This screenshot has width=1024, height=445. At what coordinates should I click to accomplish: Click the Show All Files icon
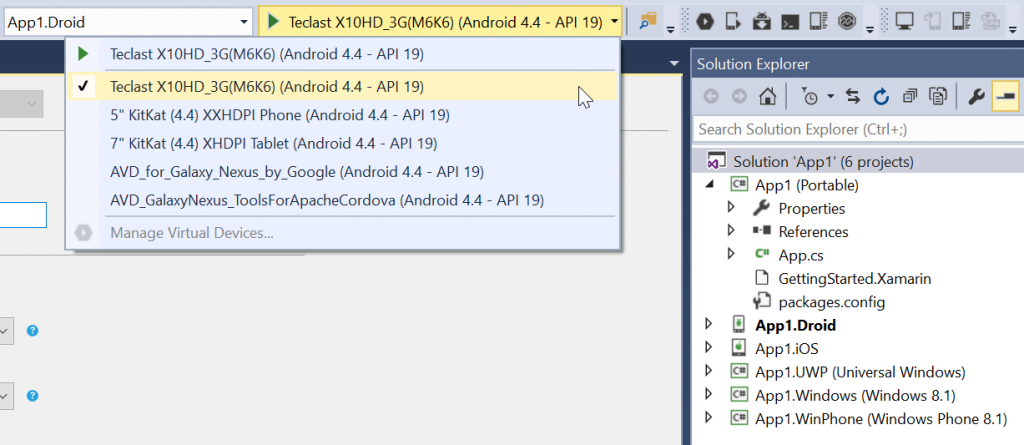[x=938, y=97]
